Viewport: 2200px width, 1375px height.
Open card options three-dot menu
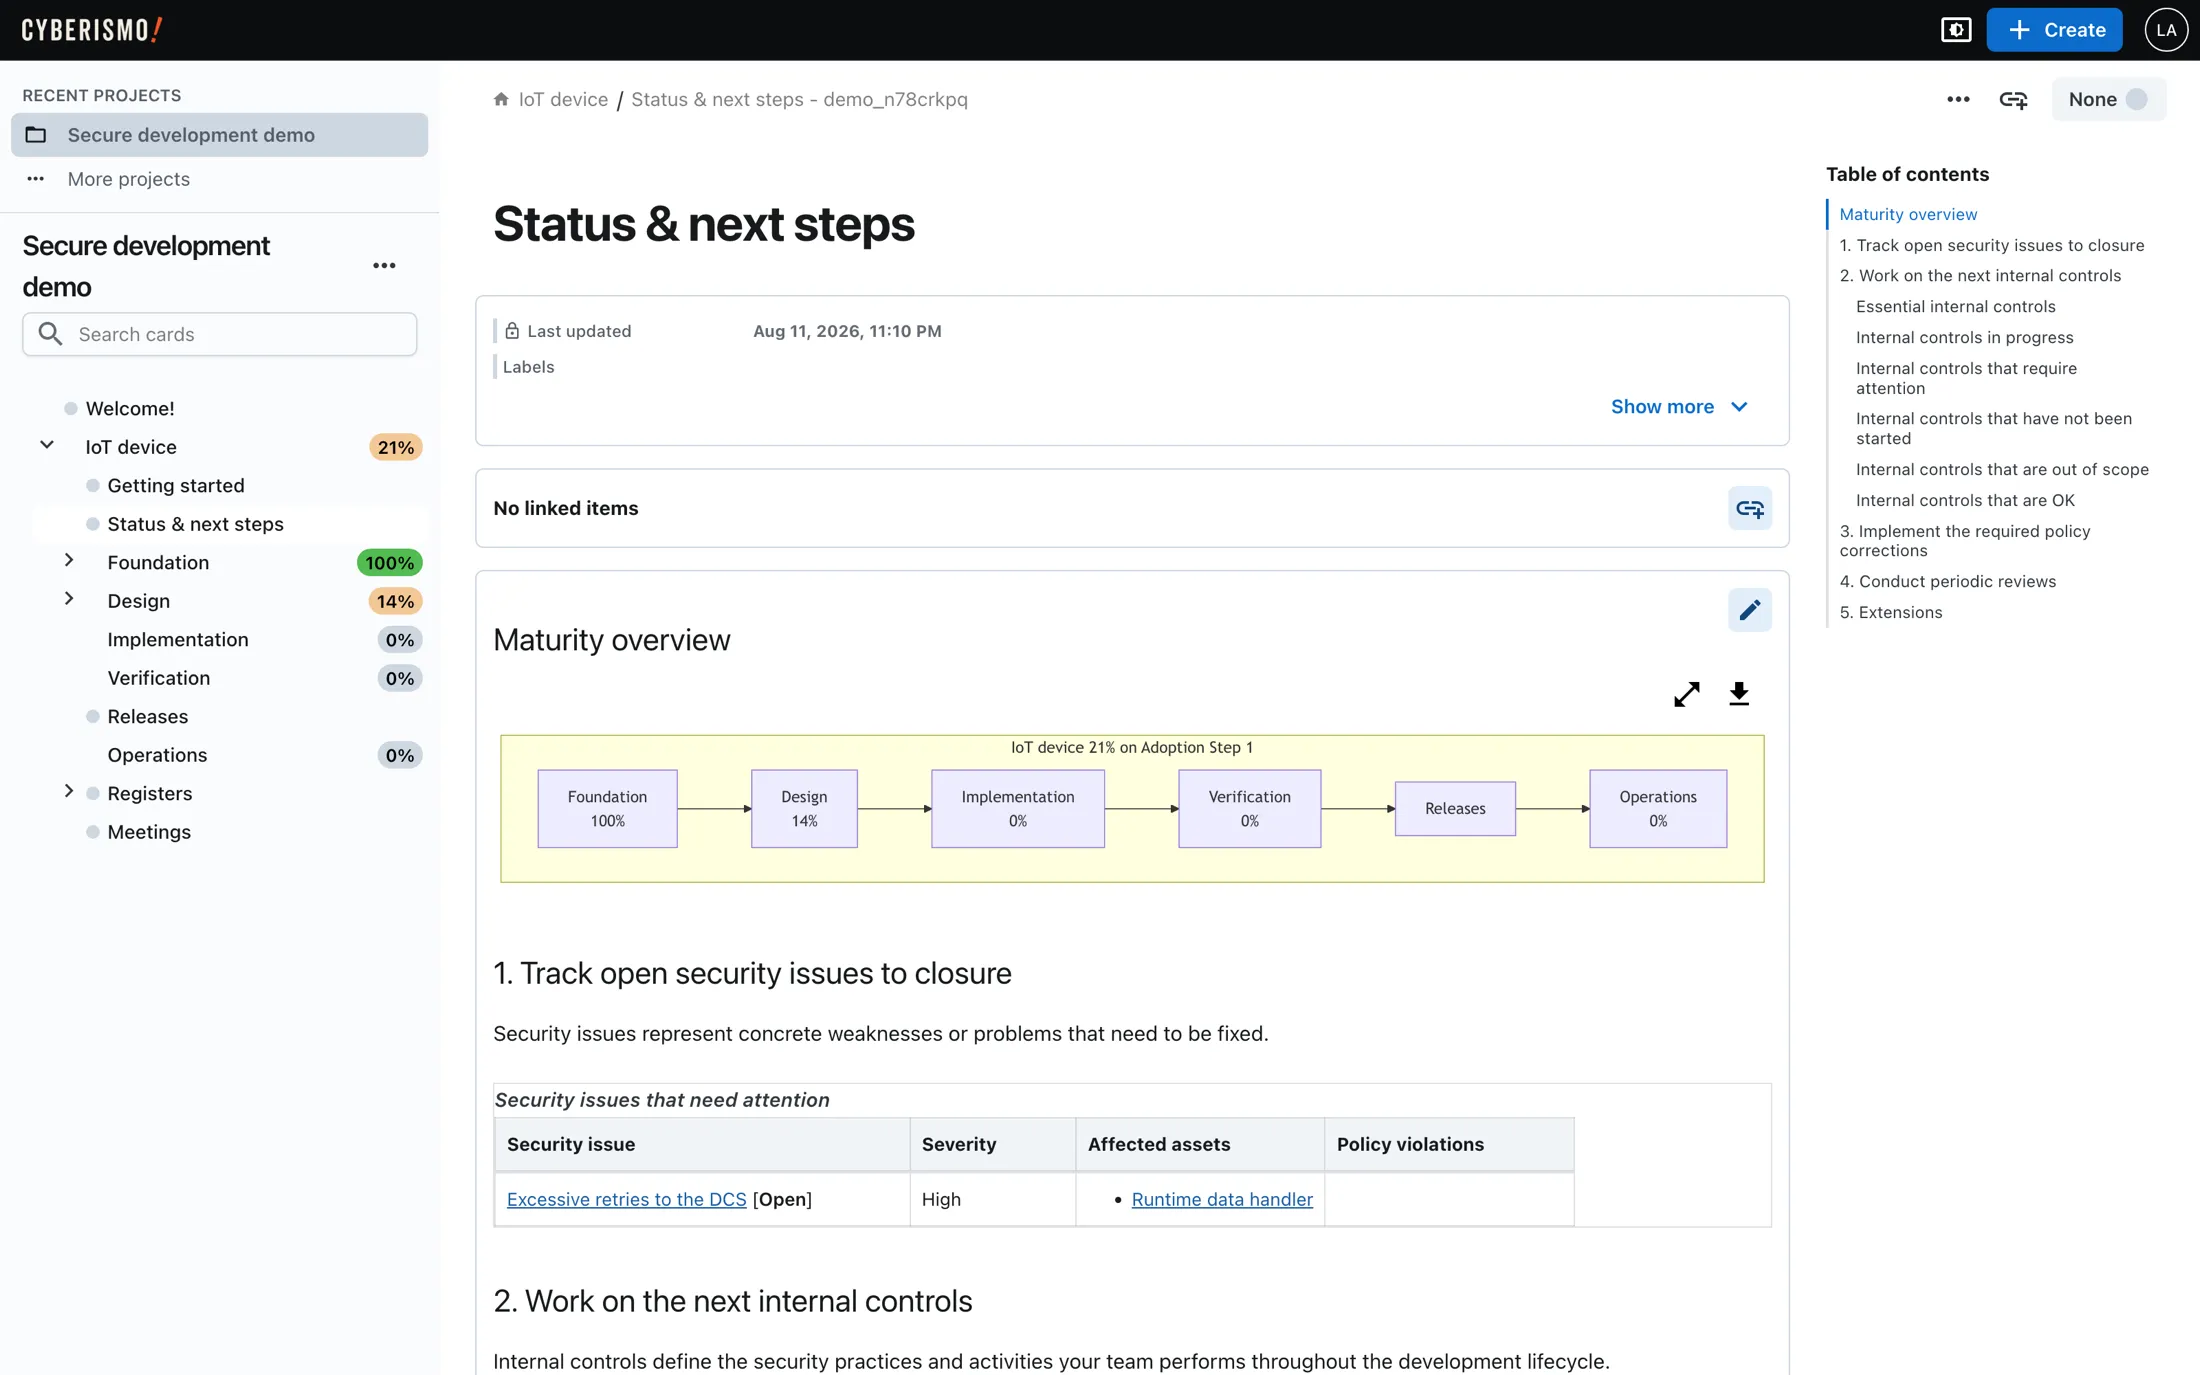1958,99
